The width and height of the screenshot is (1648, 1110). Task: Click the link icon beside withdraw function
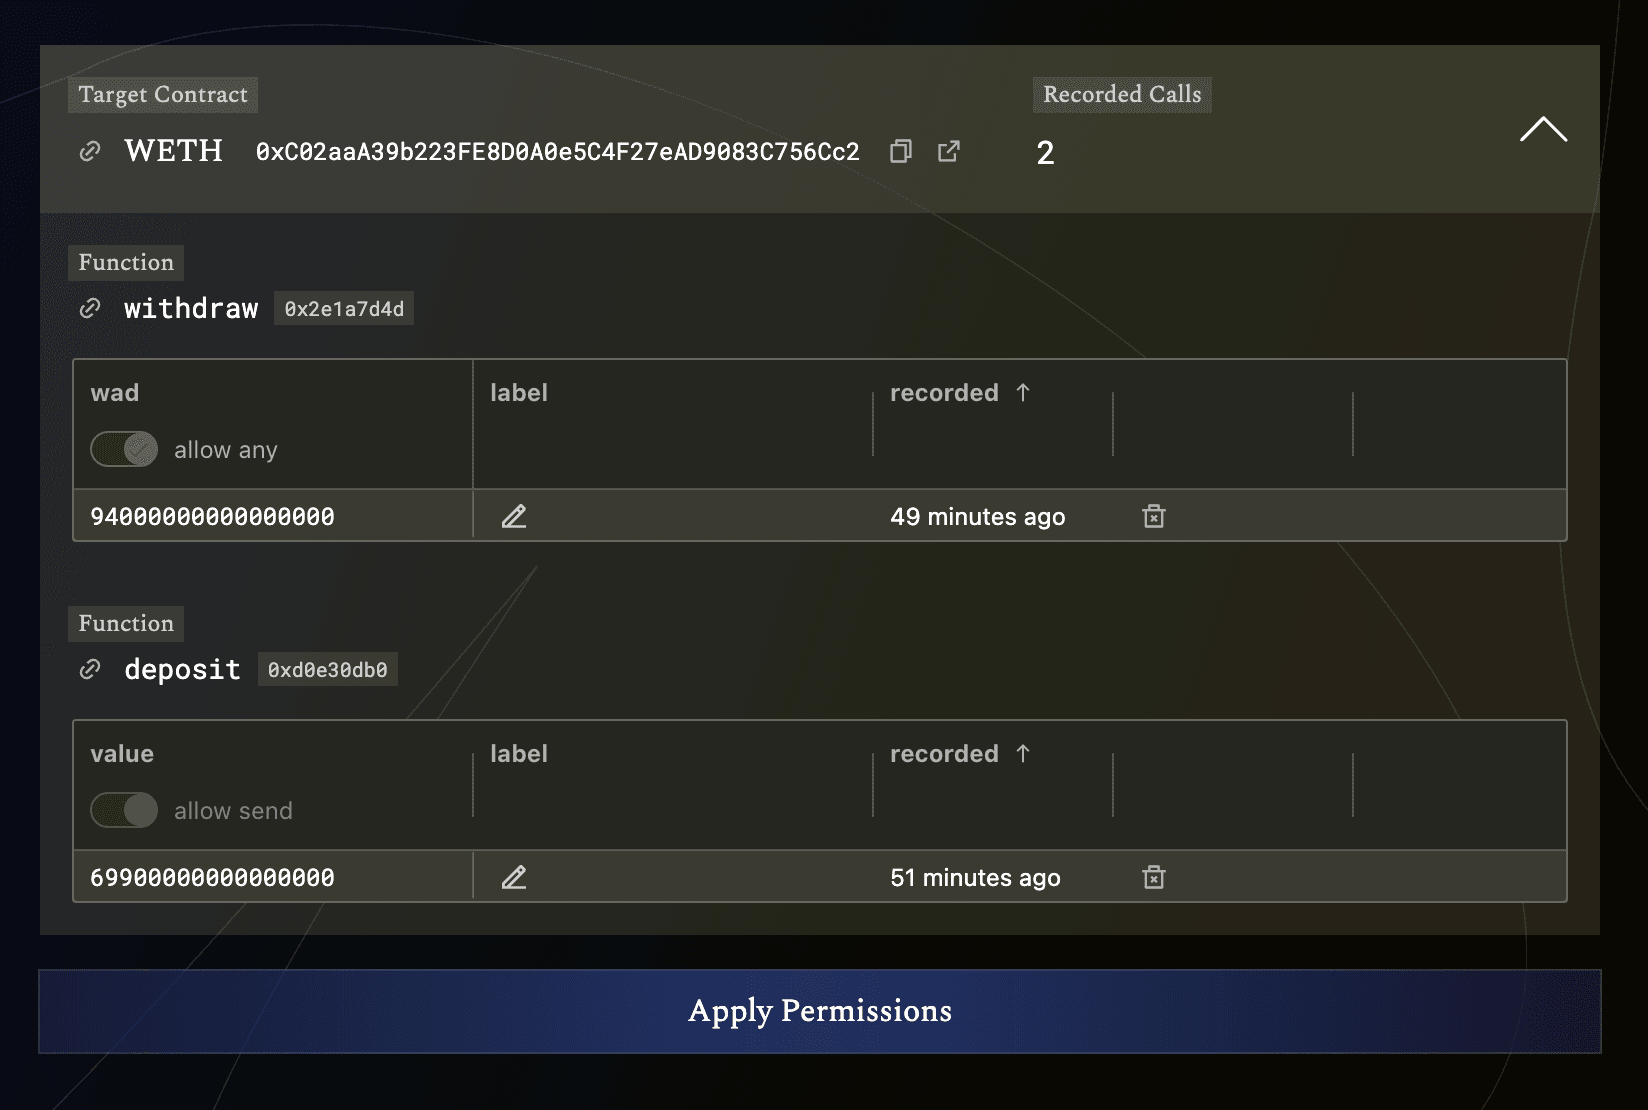(x=89, y=308)
